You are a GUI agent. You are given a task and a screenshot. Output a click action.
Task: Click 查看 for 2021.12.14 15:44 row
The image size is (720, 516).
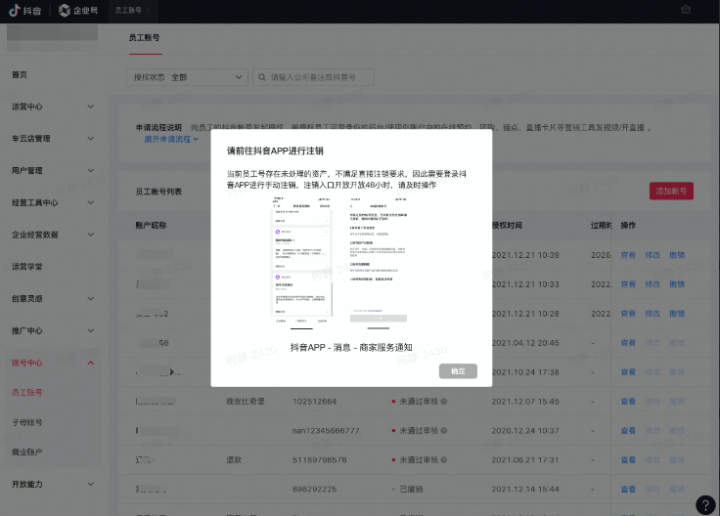(628, 489)
